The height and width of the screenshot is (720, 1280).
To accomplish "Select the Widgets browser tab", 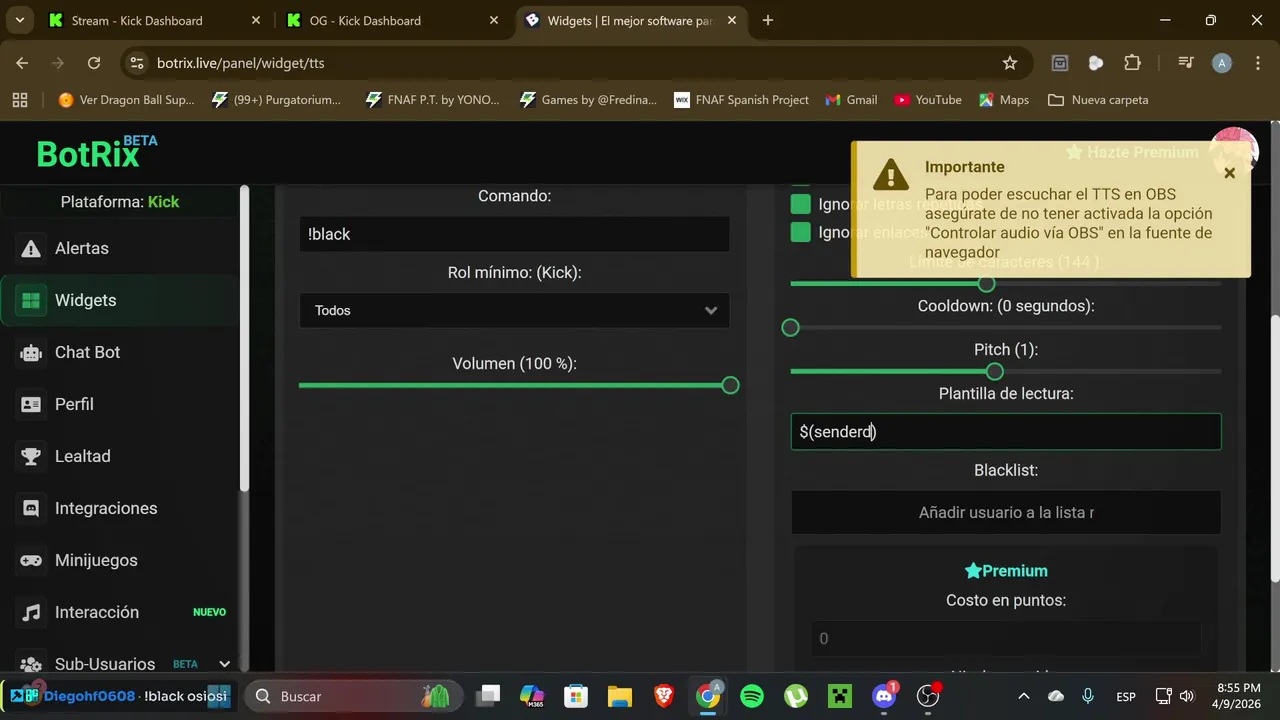I will point(630,20).
